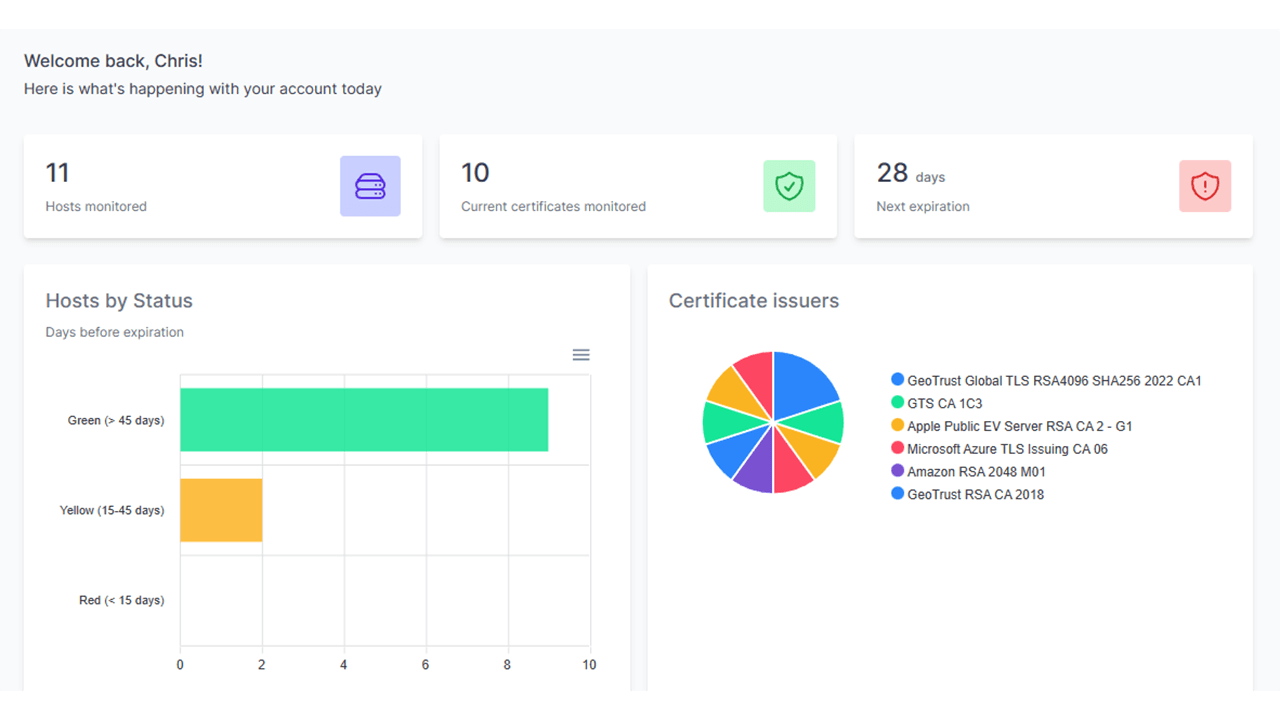
Task: Click legend text GTS CA 1C3
Action: 945,404
